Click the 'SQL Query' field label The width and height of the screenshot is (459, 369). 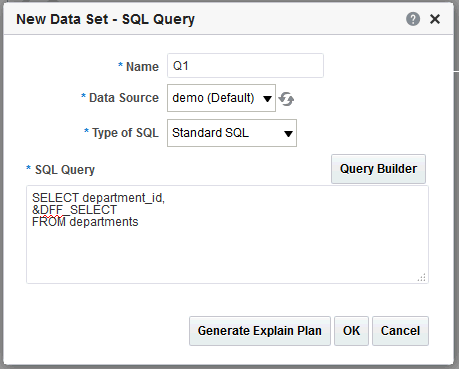(x=65, y=170)
